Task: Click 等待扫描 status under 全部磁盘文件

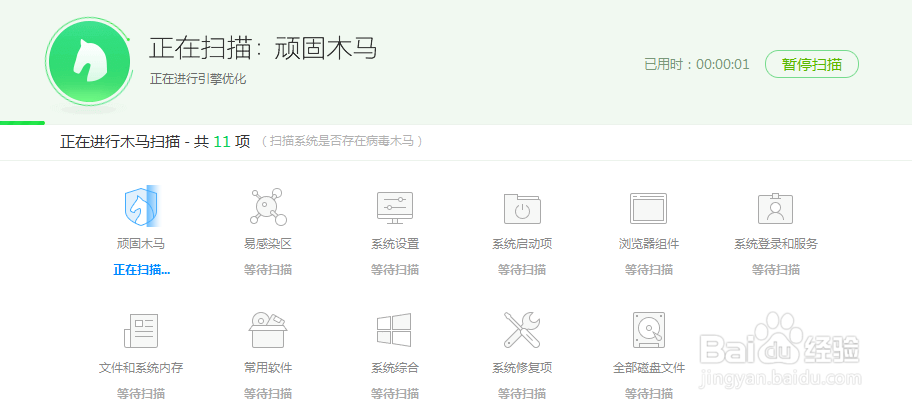Action: (x=649, y=393)
